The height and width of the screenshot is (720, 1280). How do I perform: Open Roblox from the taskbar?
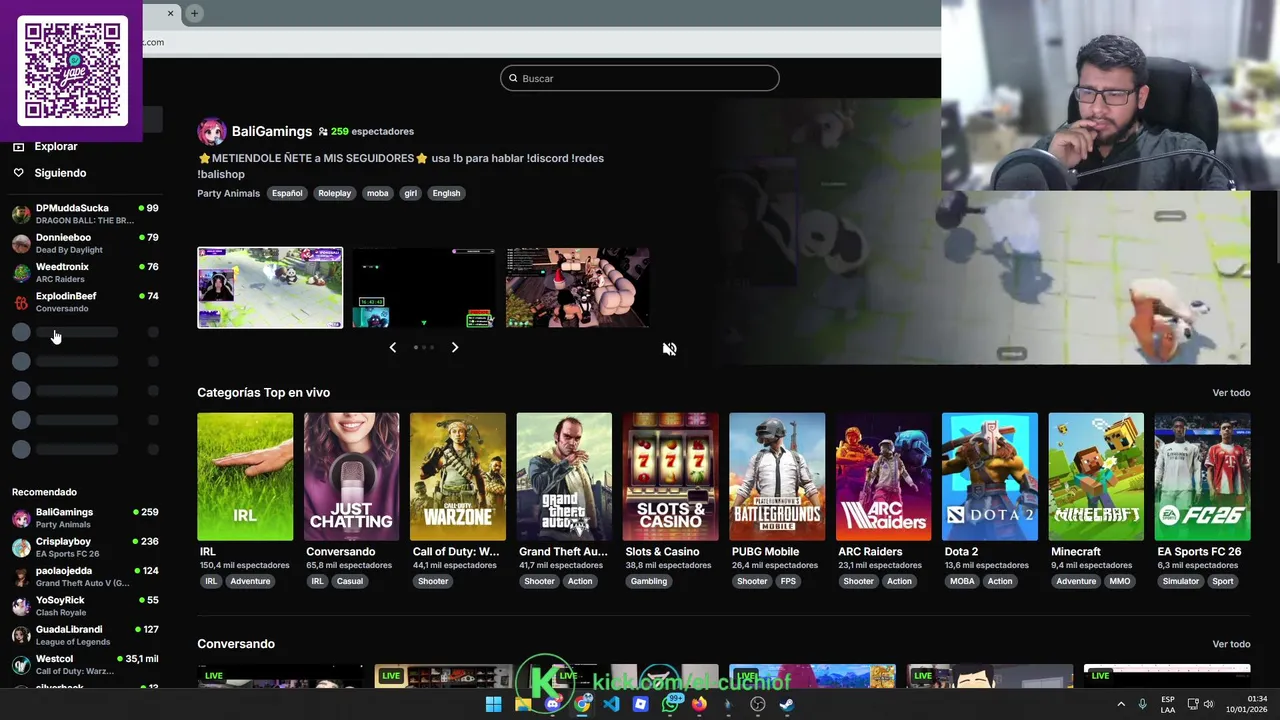tap(641, 704)
